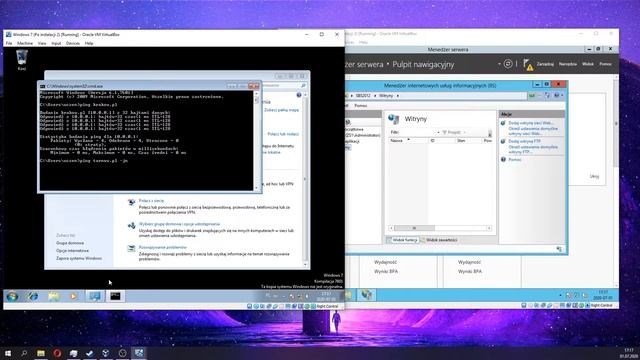
Task: Click the help icon in Network Center window
Action: 299,95
